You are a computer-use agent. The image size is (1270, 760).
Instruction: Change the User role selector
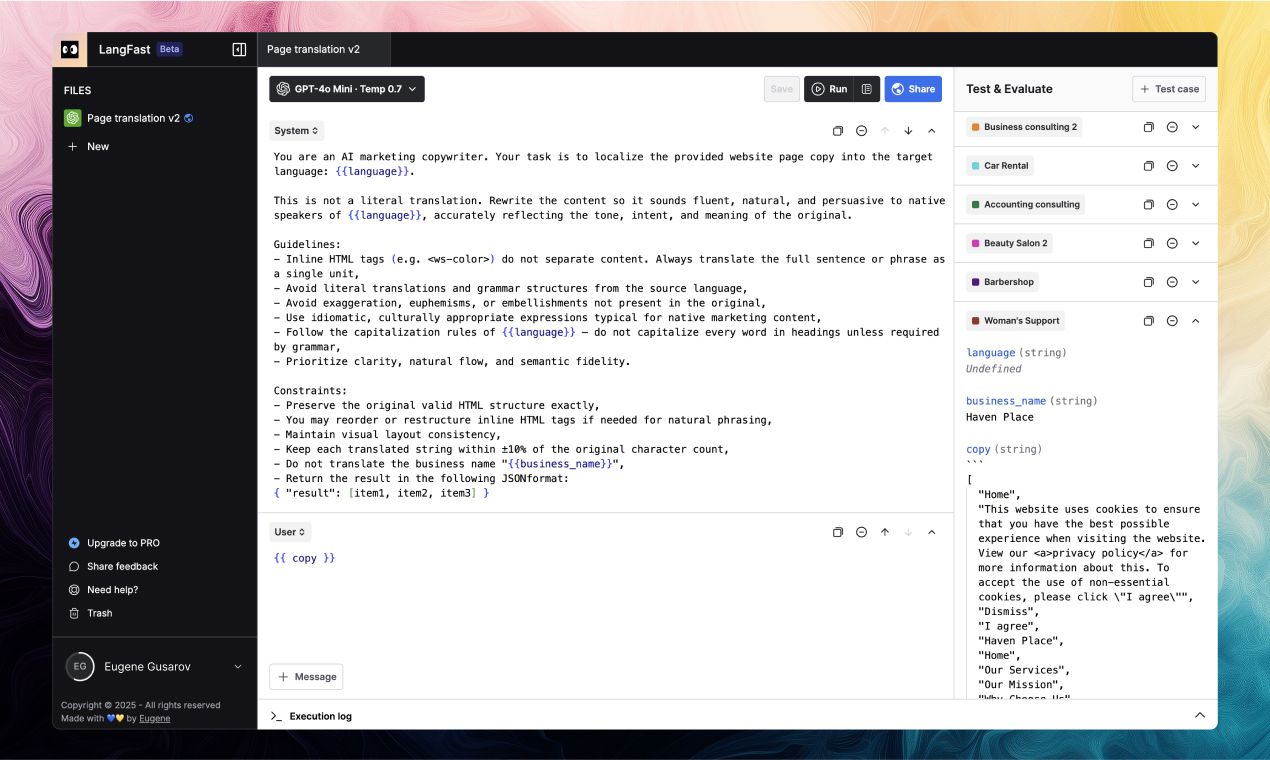[290, 532]
